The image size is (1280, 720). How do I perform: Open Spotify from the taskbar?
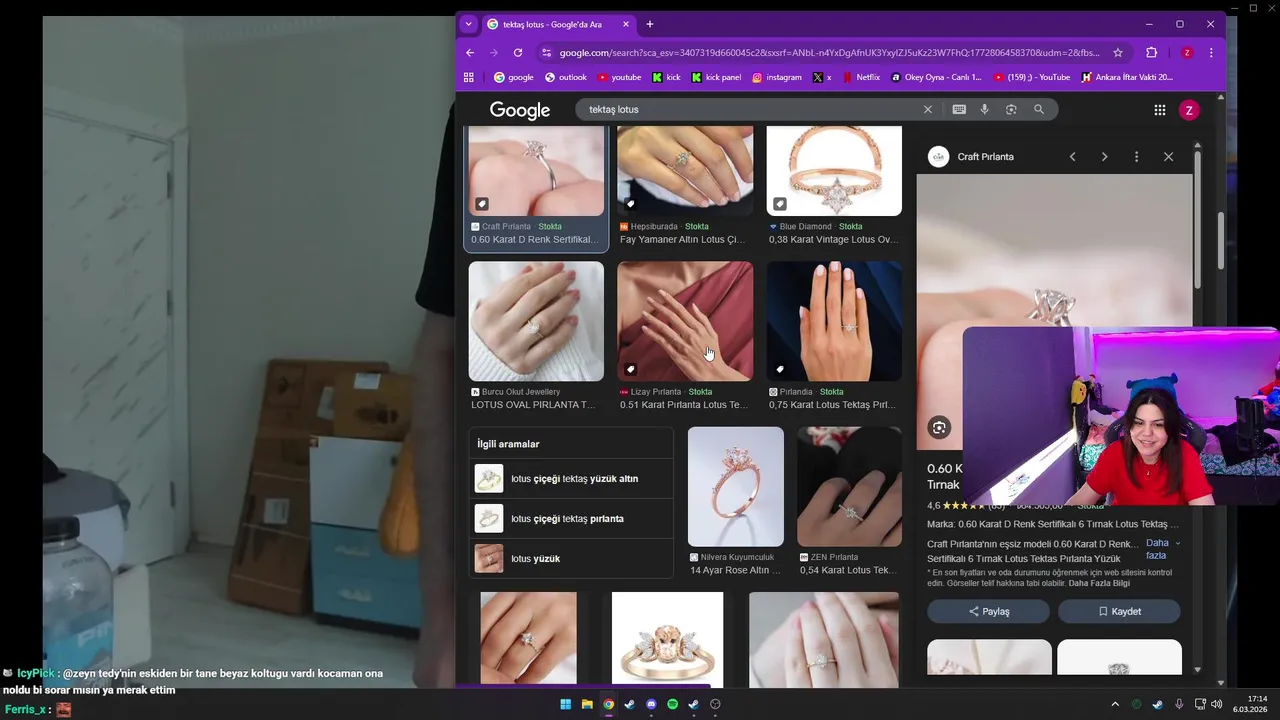[672, 704]
